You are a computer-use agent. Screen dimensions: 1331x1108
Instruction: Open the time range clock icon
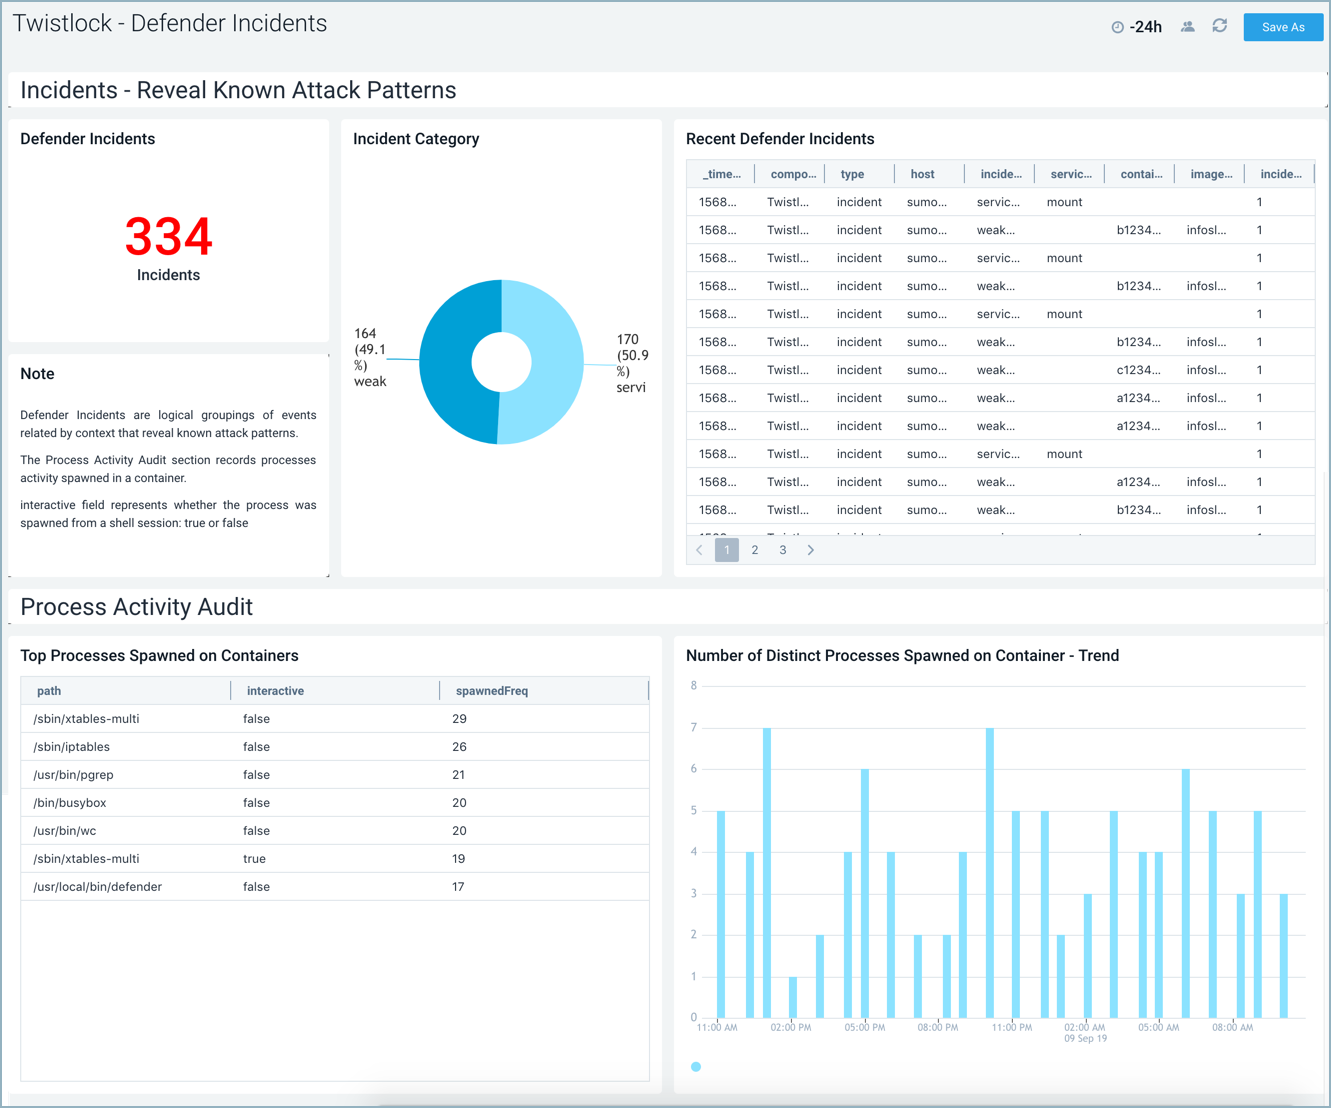(1120, 27)
